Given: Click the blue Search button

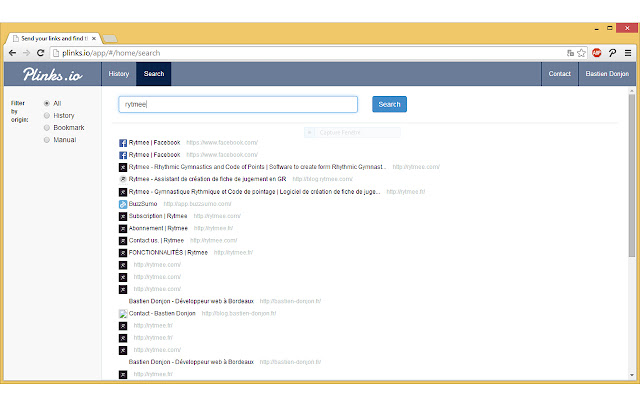Looking at the screenshot, I should [x=389, y=104].
